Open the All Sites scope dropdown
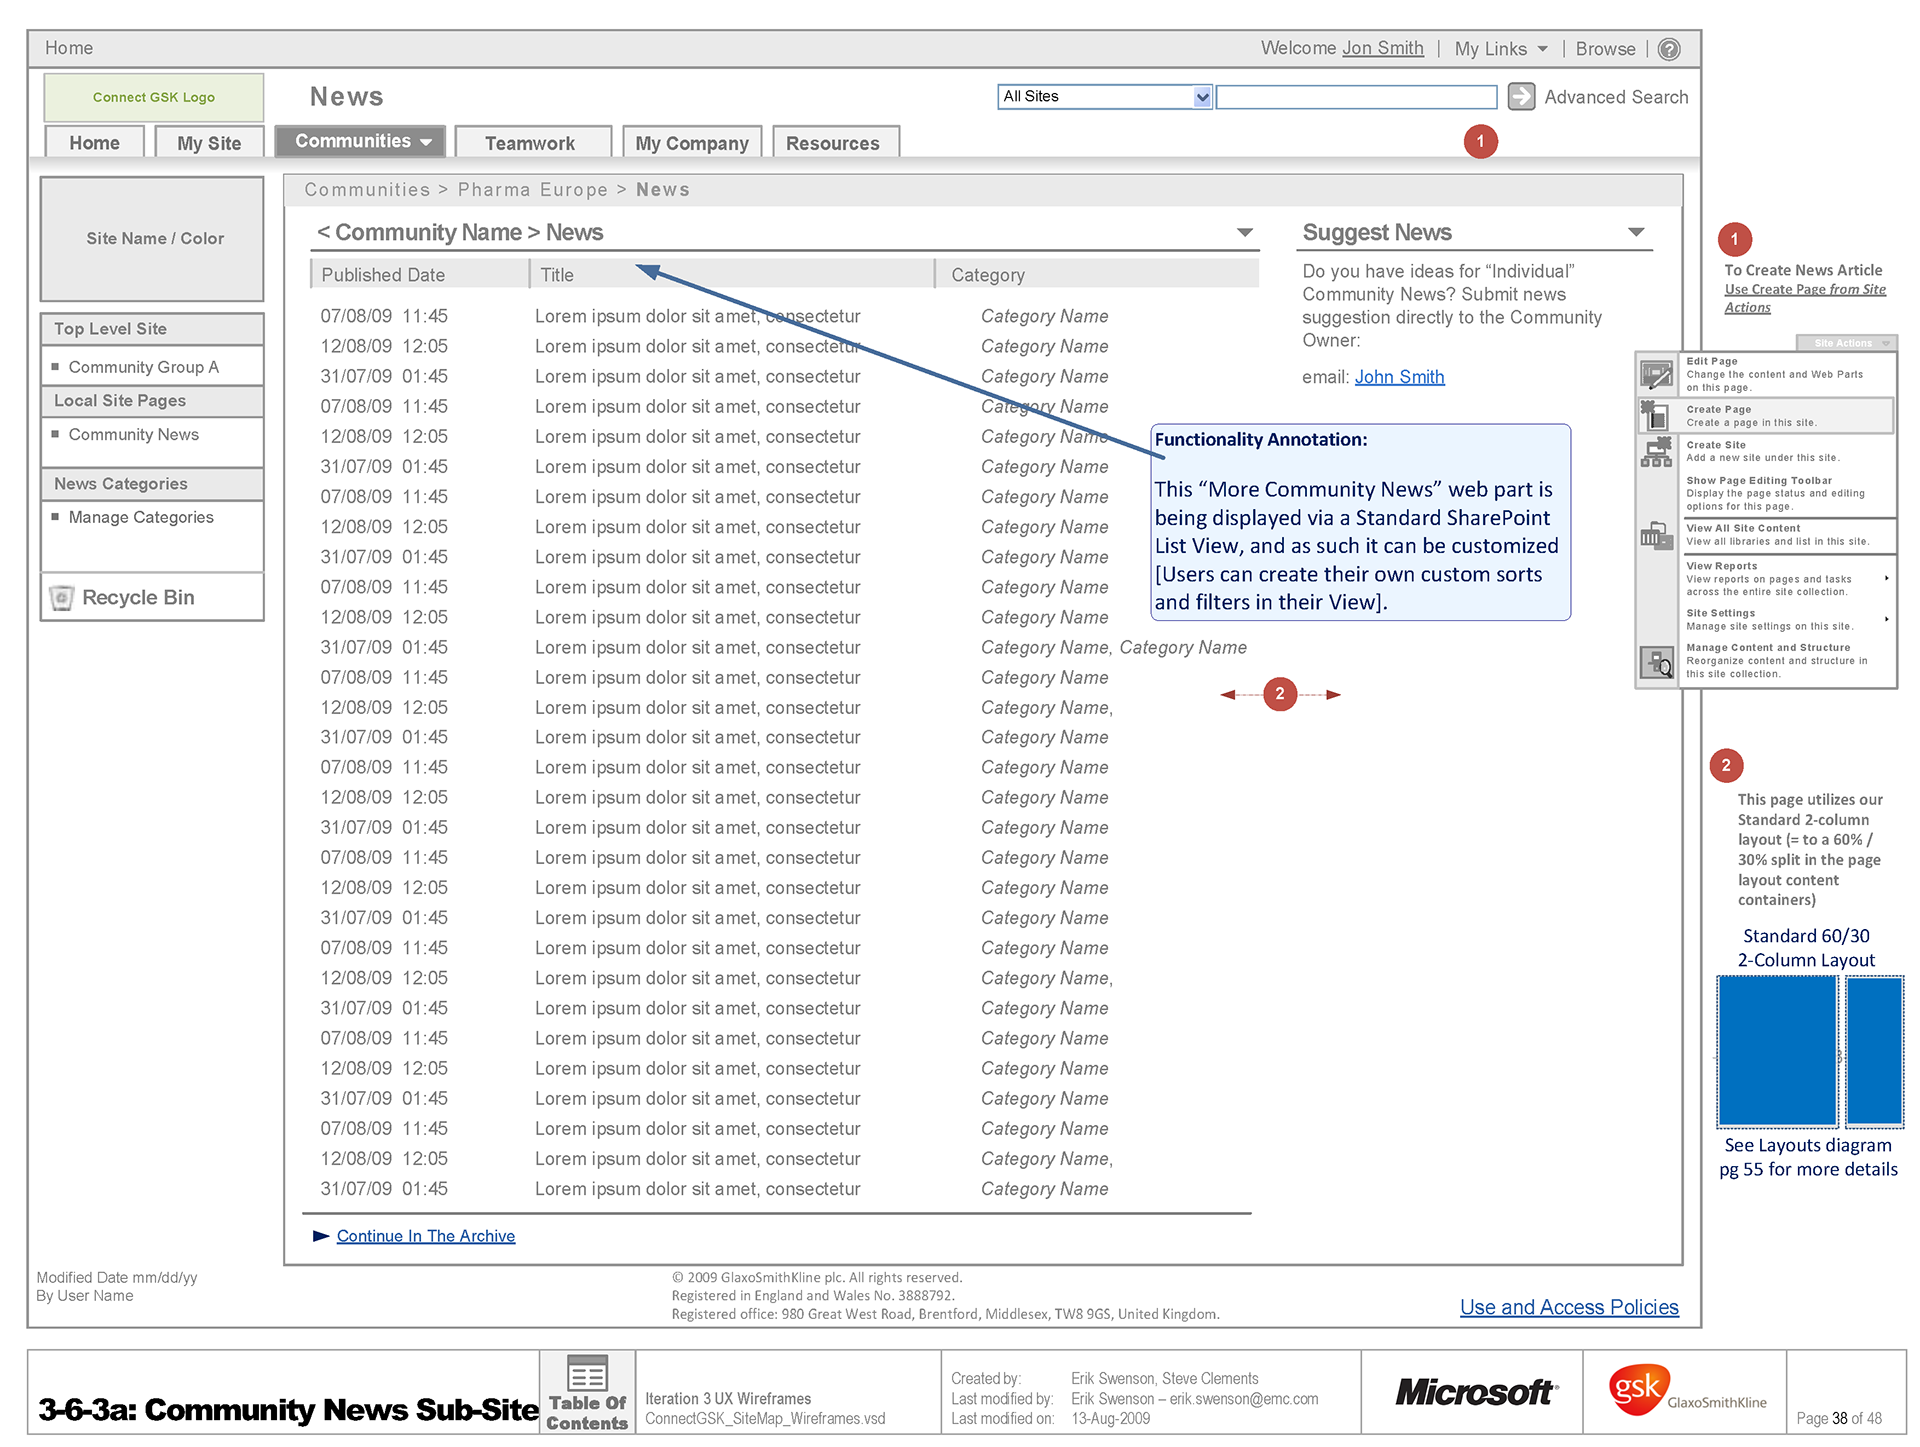Viewport: 1920px width, 1447px height. [1202, 97]
